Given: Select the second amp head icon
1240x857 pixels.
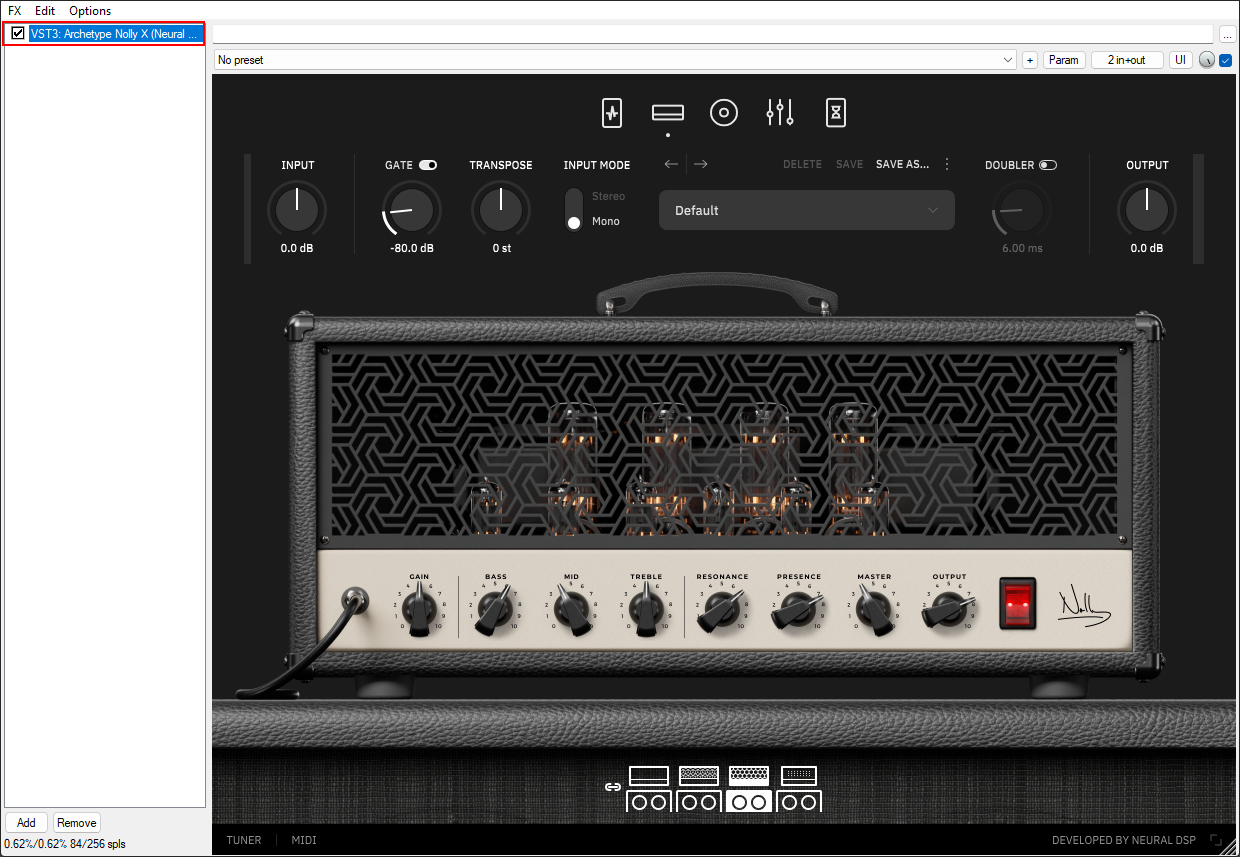Looking at the screenshot, I should point(699,776).
